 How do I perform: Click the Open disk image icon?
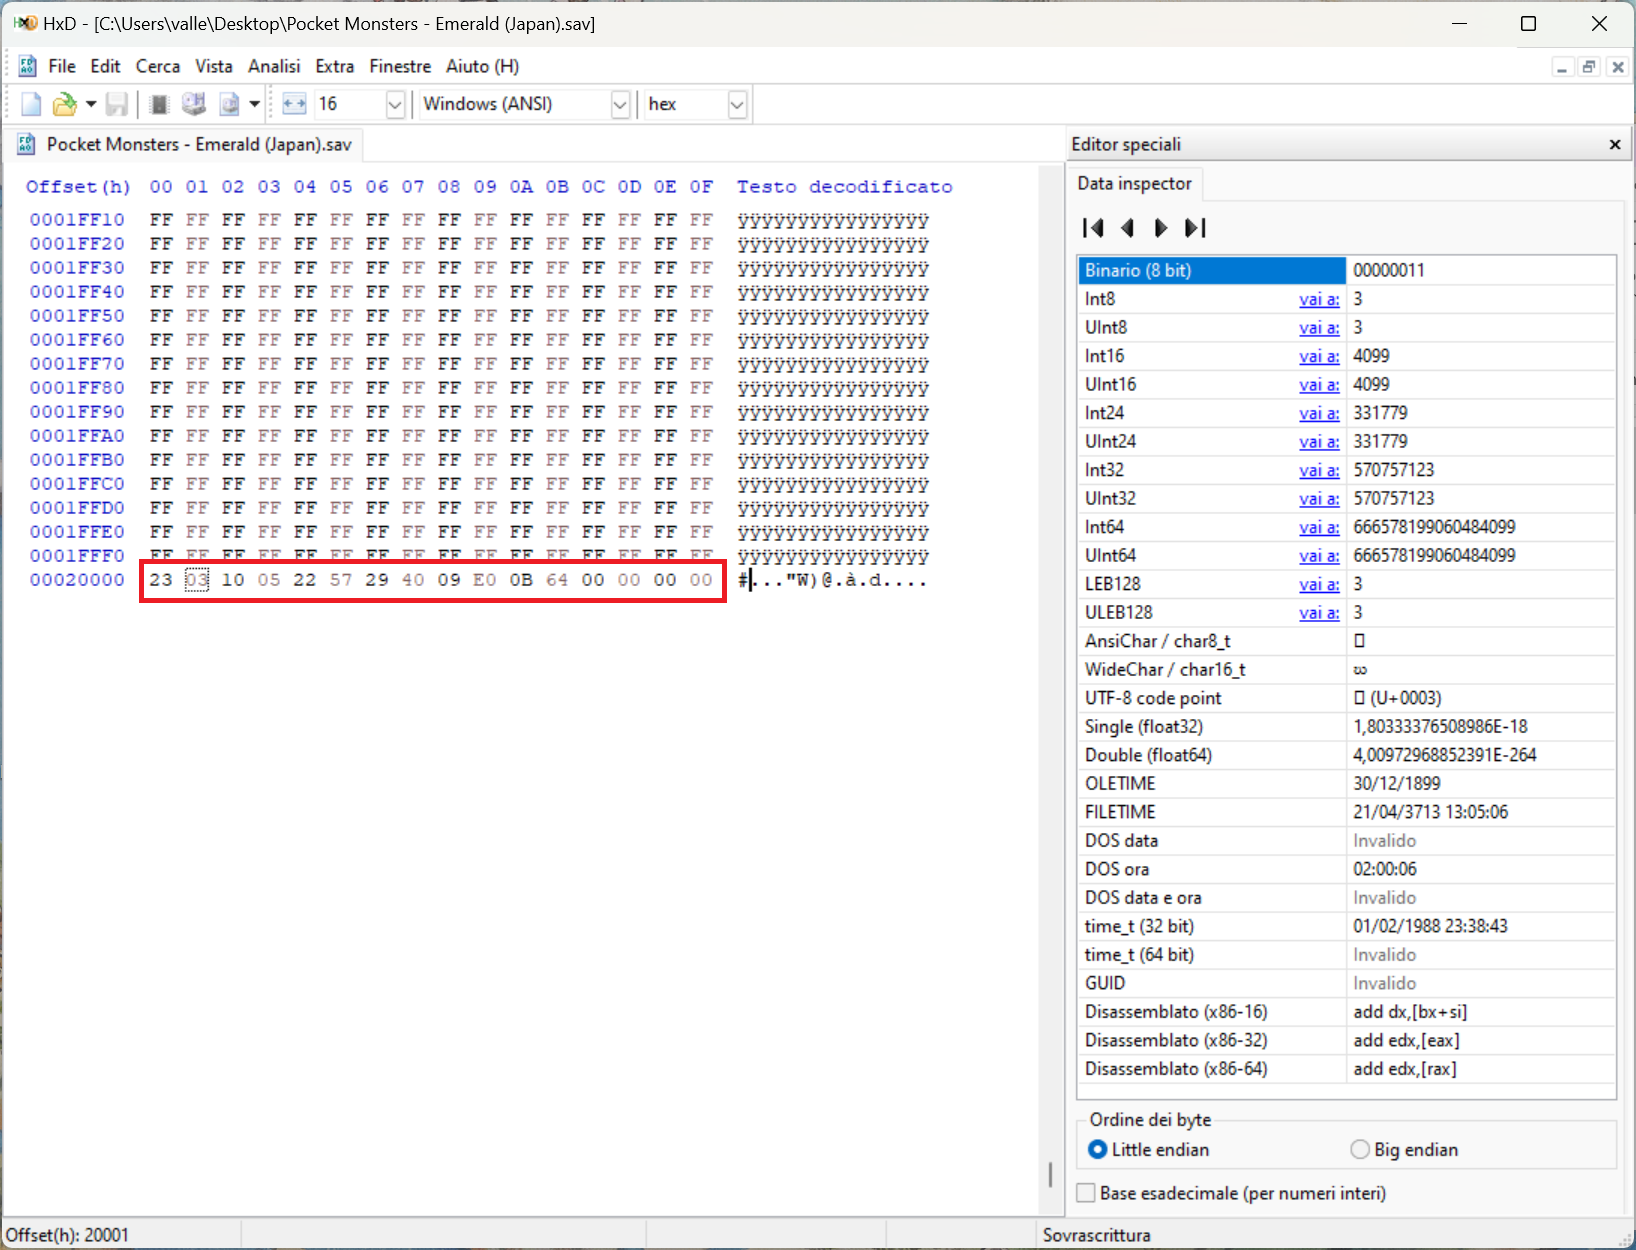click(229, 104)
